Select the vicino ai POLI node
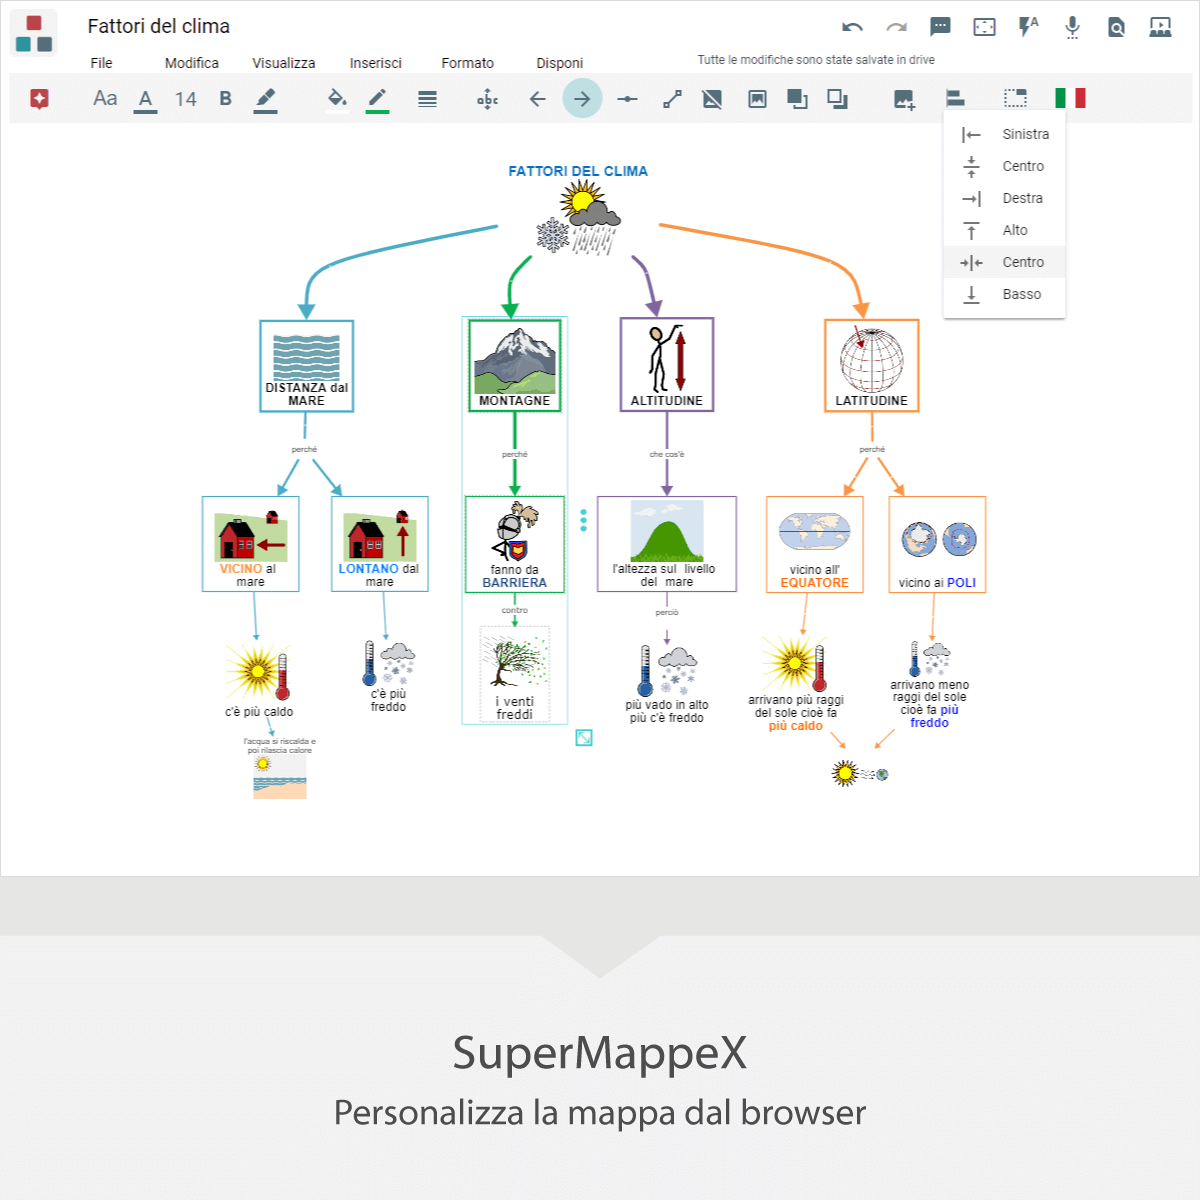 click(938, 545)
